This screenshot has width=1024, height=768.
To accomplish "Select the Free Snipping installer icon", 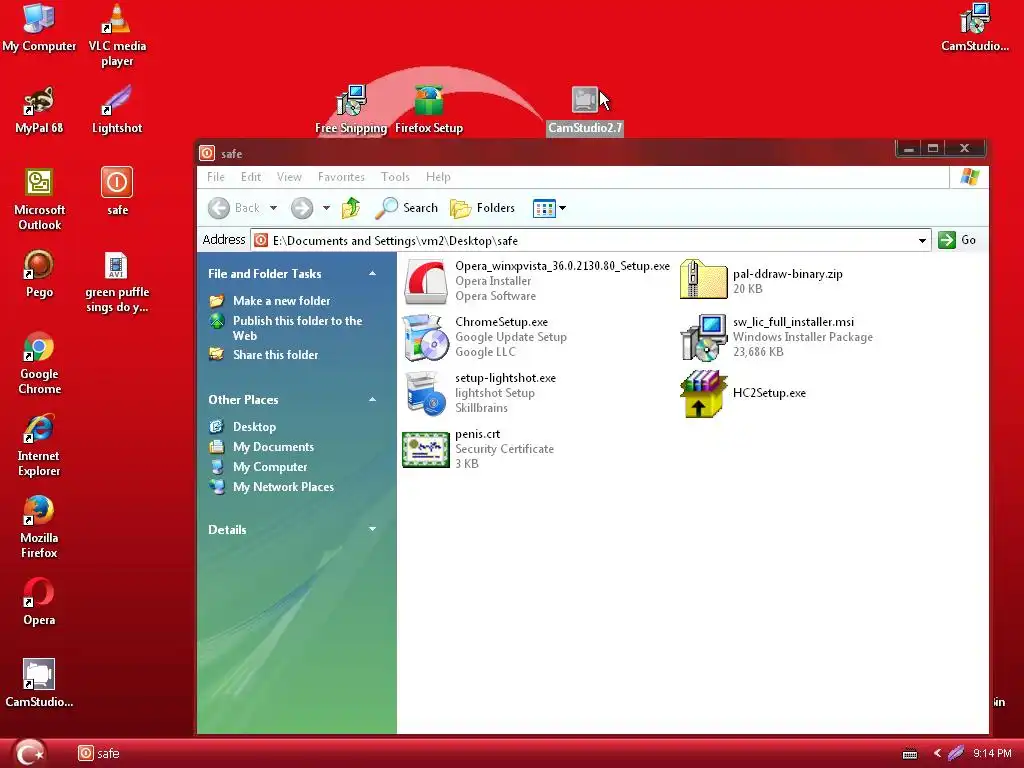I will click(x=351, y=109).
